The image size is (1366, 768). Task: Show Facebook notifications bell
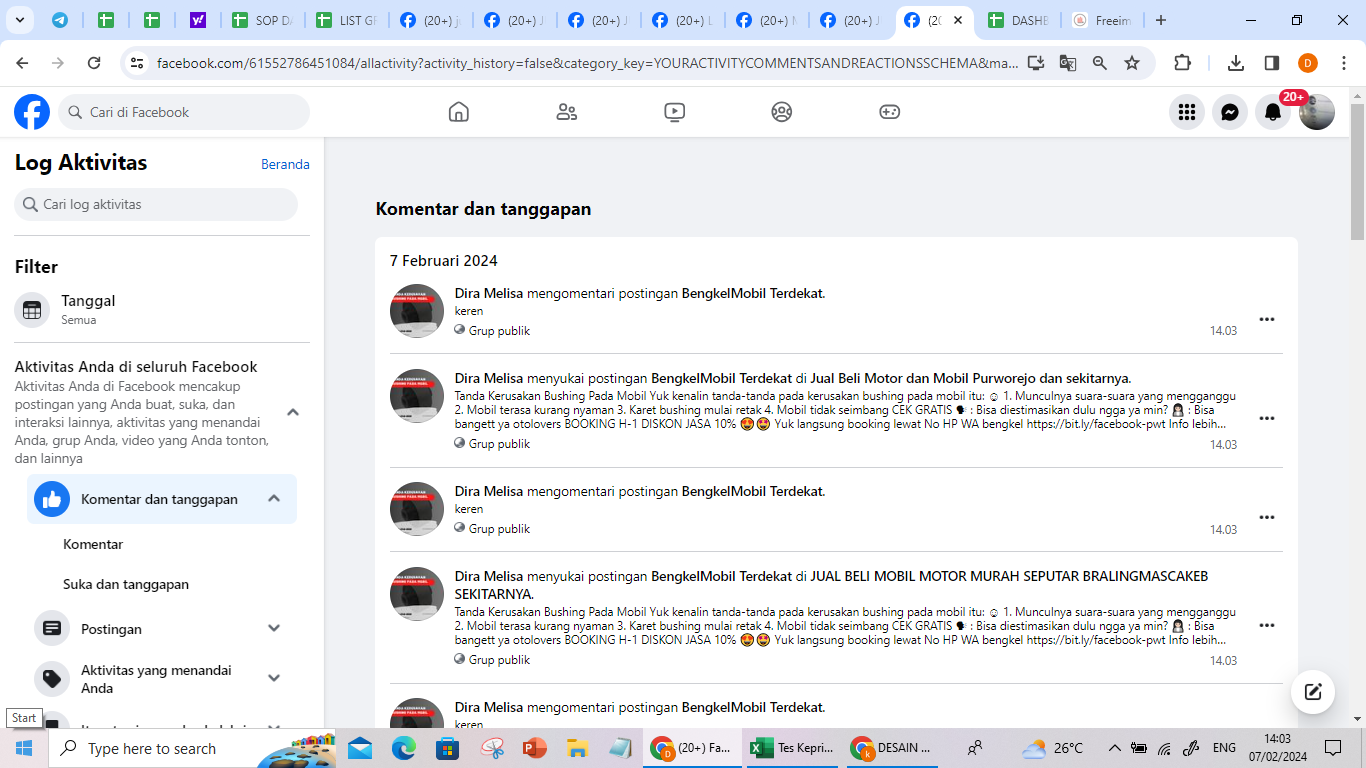1273,112
